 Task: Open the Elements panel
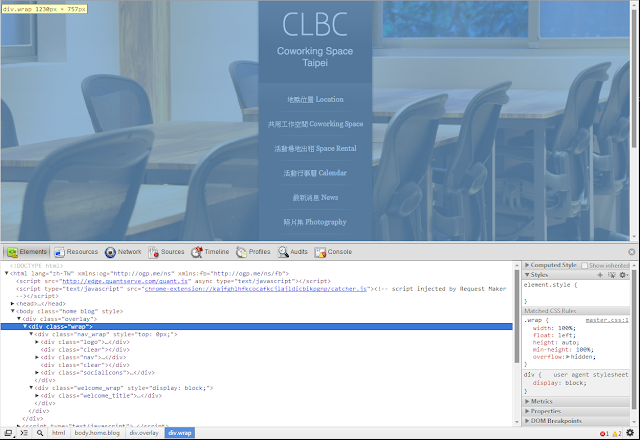click(x=27, y=252)
